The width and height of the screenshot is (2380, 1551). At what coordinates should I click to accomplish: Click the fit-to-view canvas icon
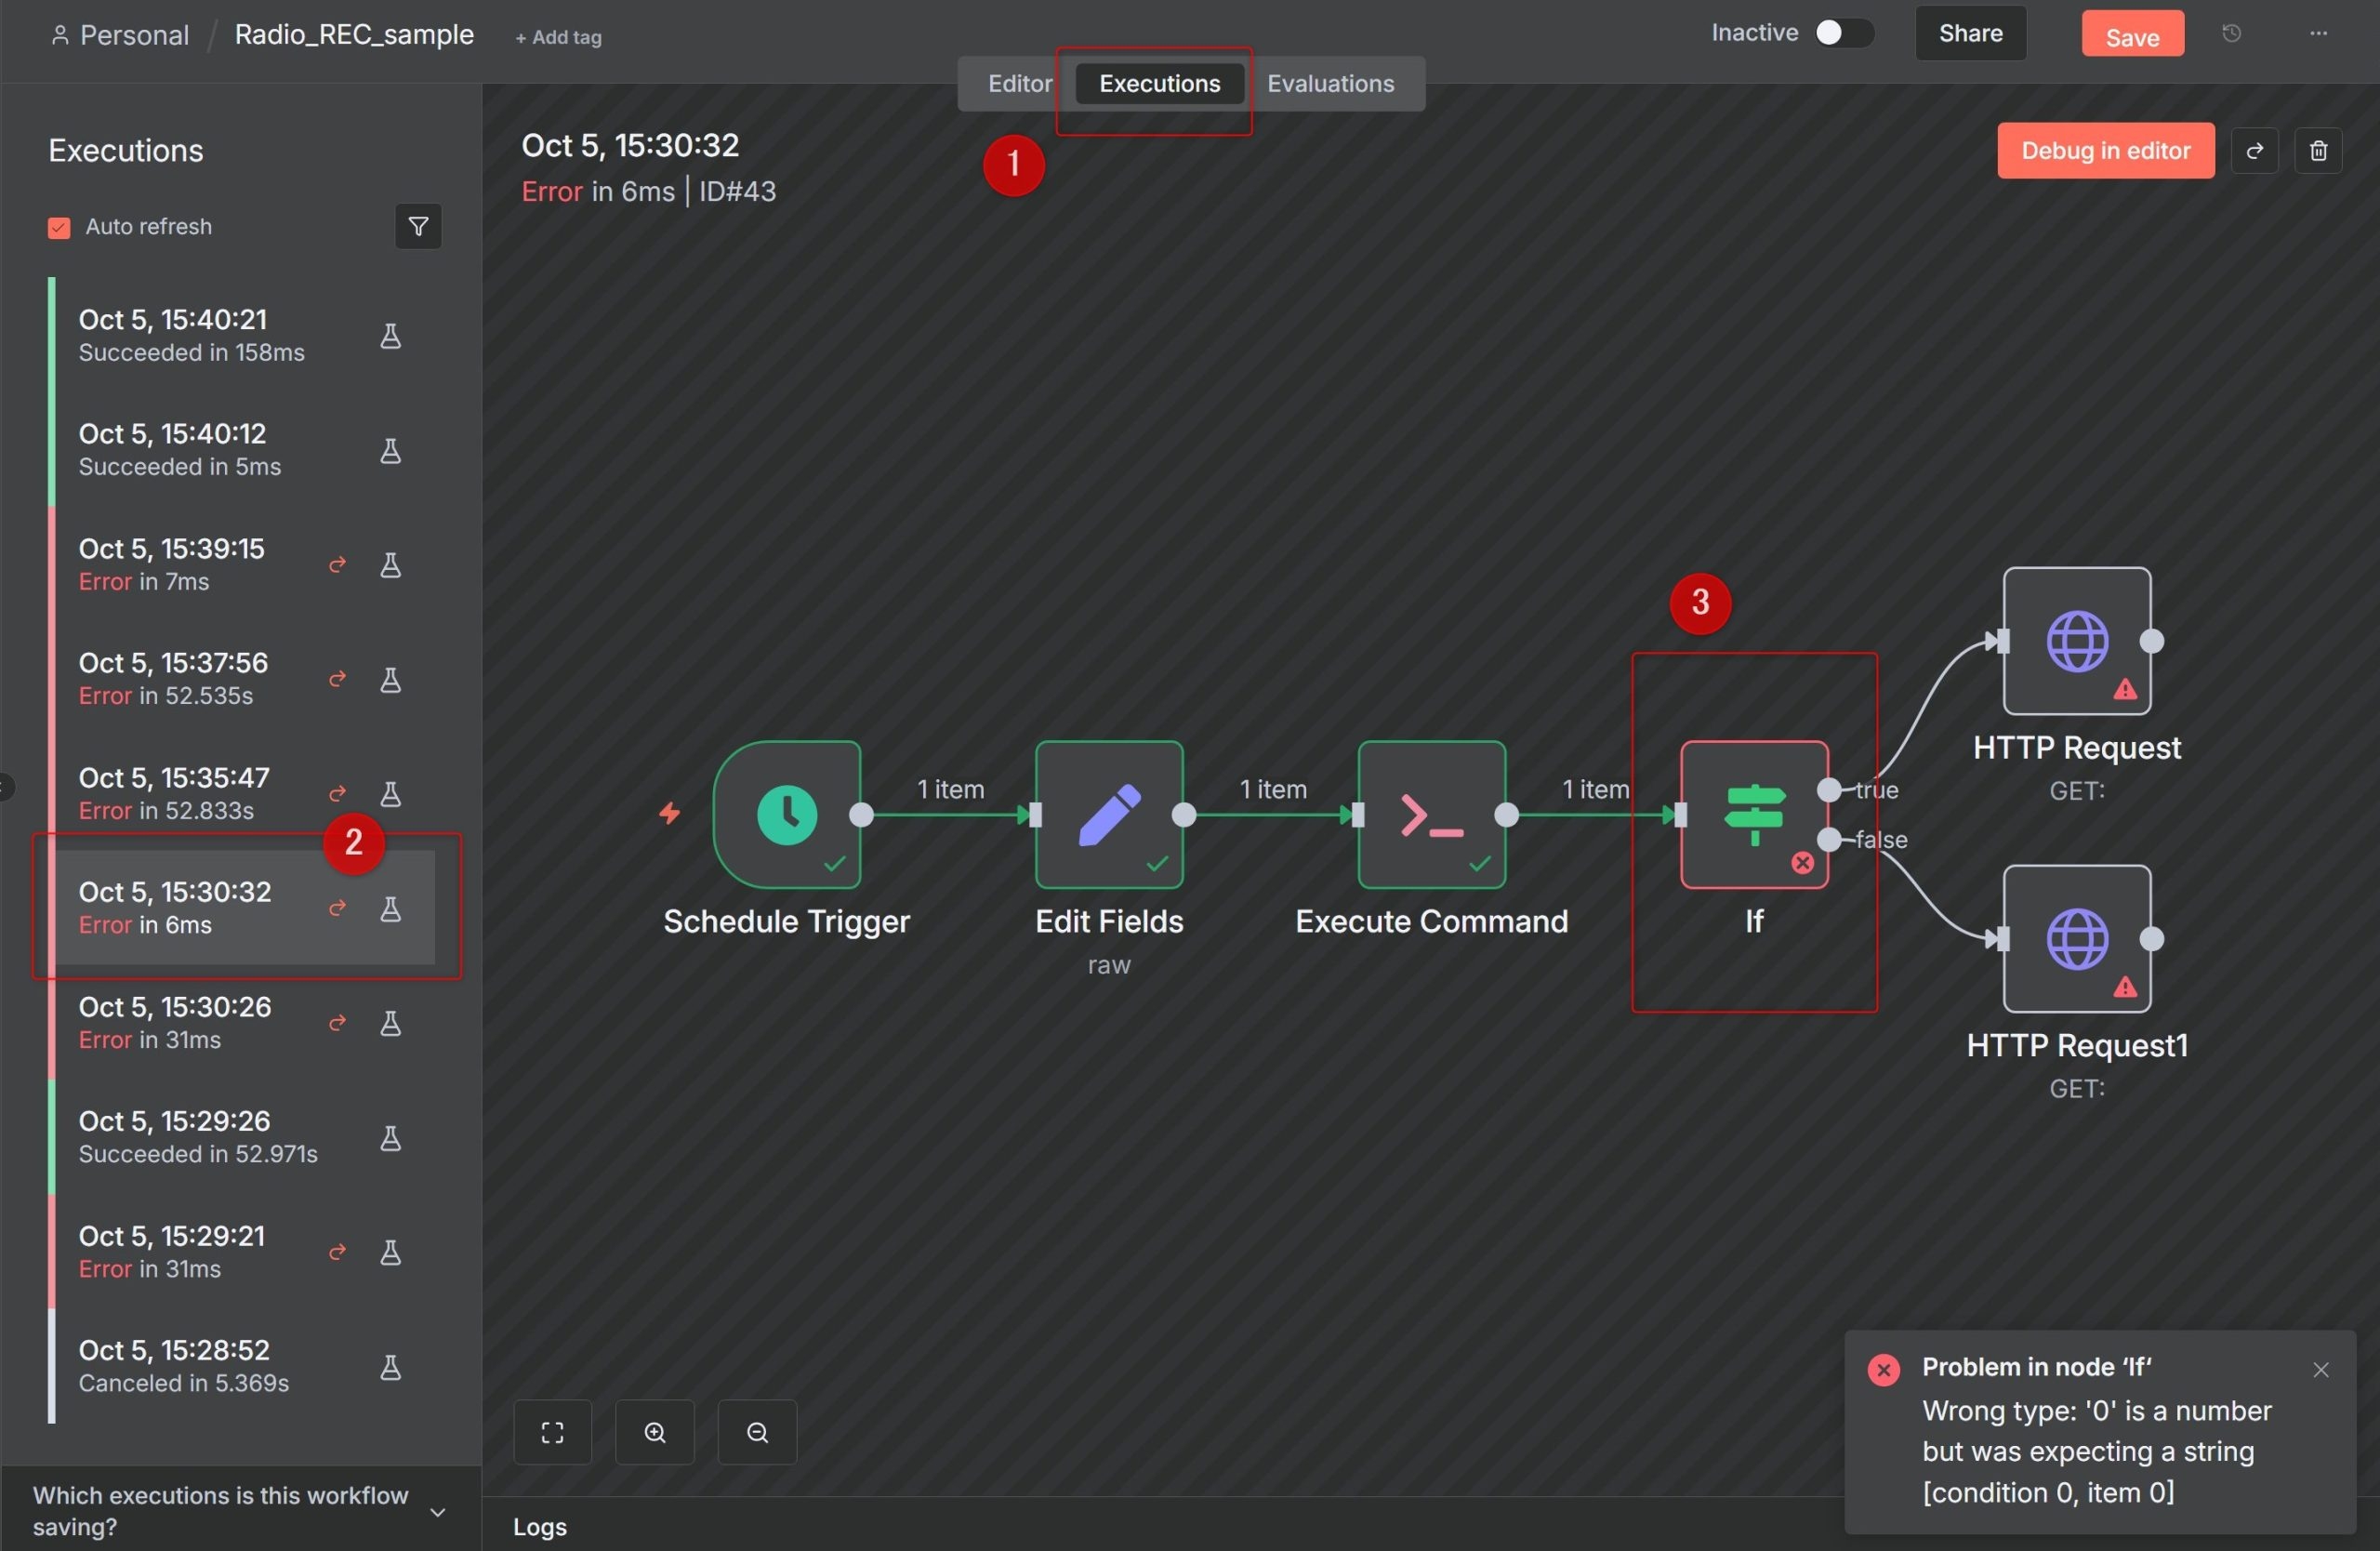coord(552,1432)
